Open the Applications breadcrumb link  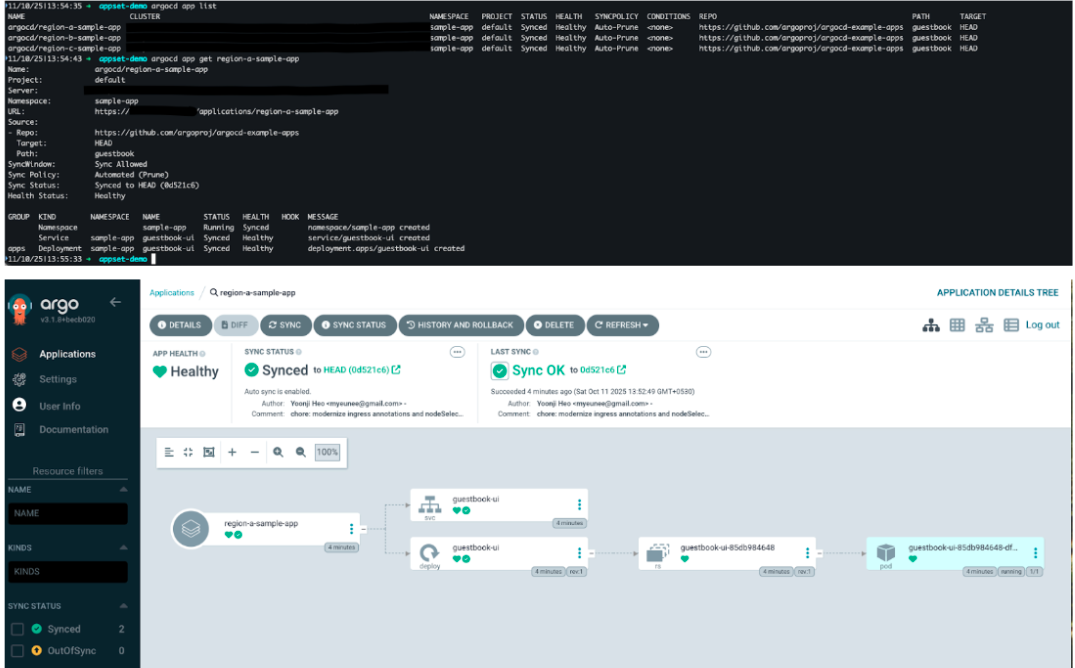[170, 292]
